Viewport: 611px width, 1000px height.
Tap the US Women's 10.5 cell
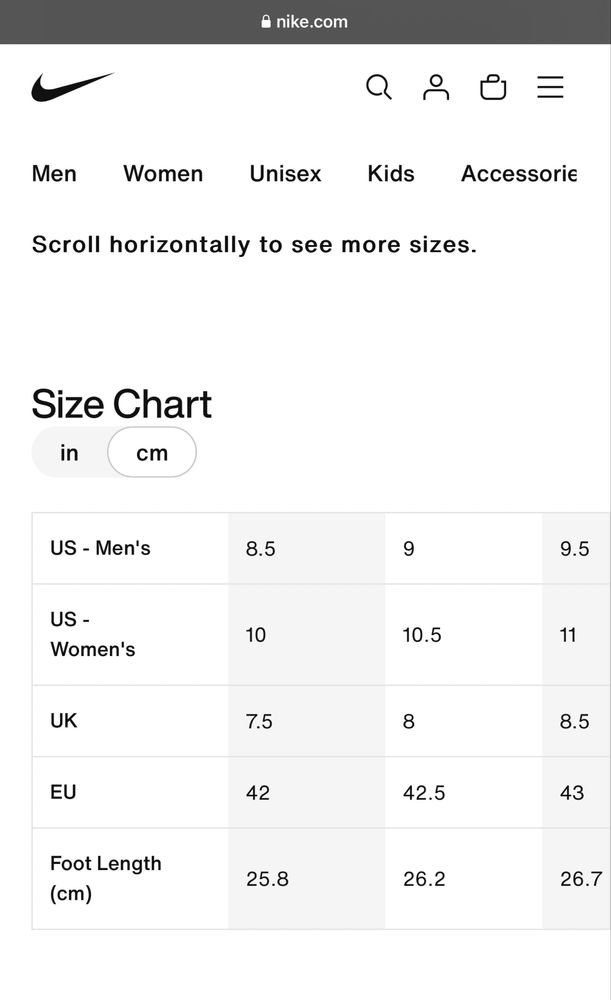pyautogui.click(x=464, y=635)
